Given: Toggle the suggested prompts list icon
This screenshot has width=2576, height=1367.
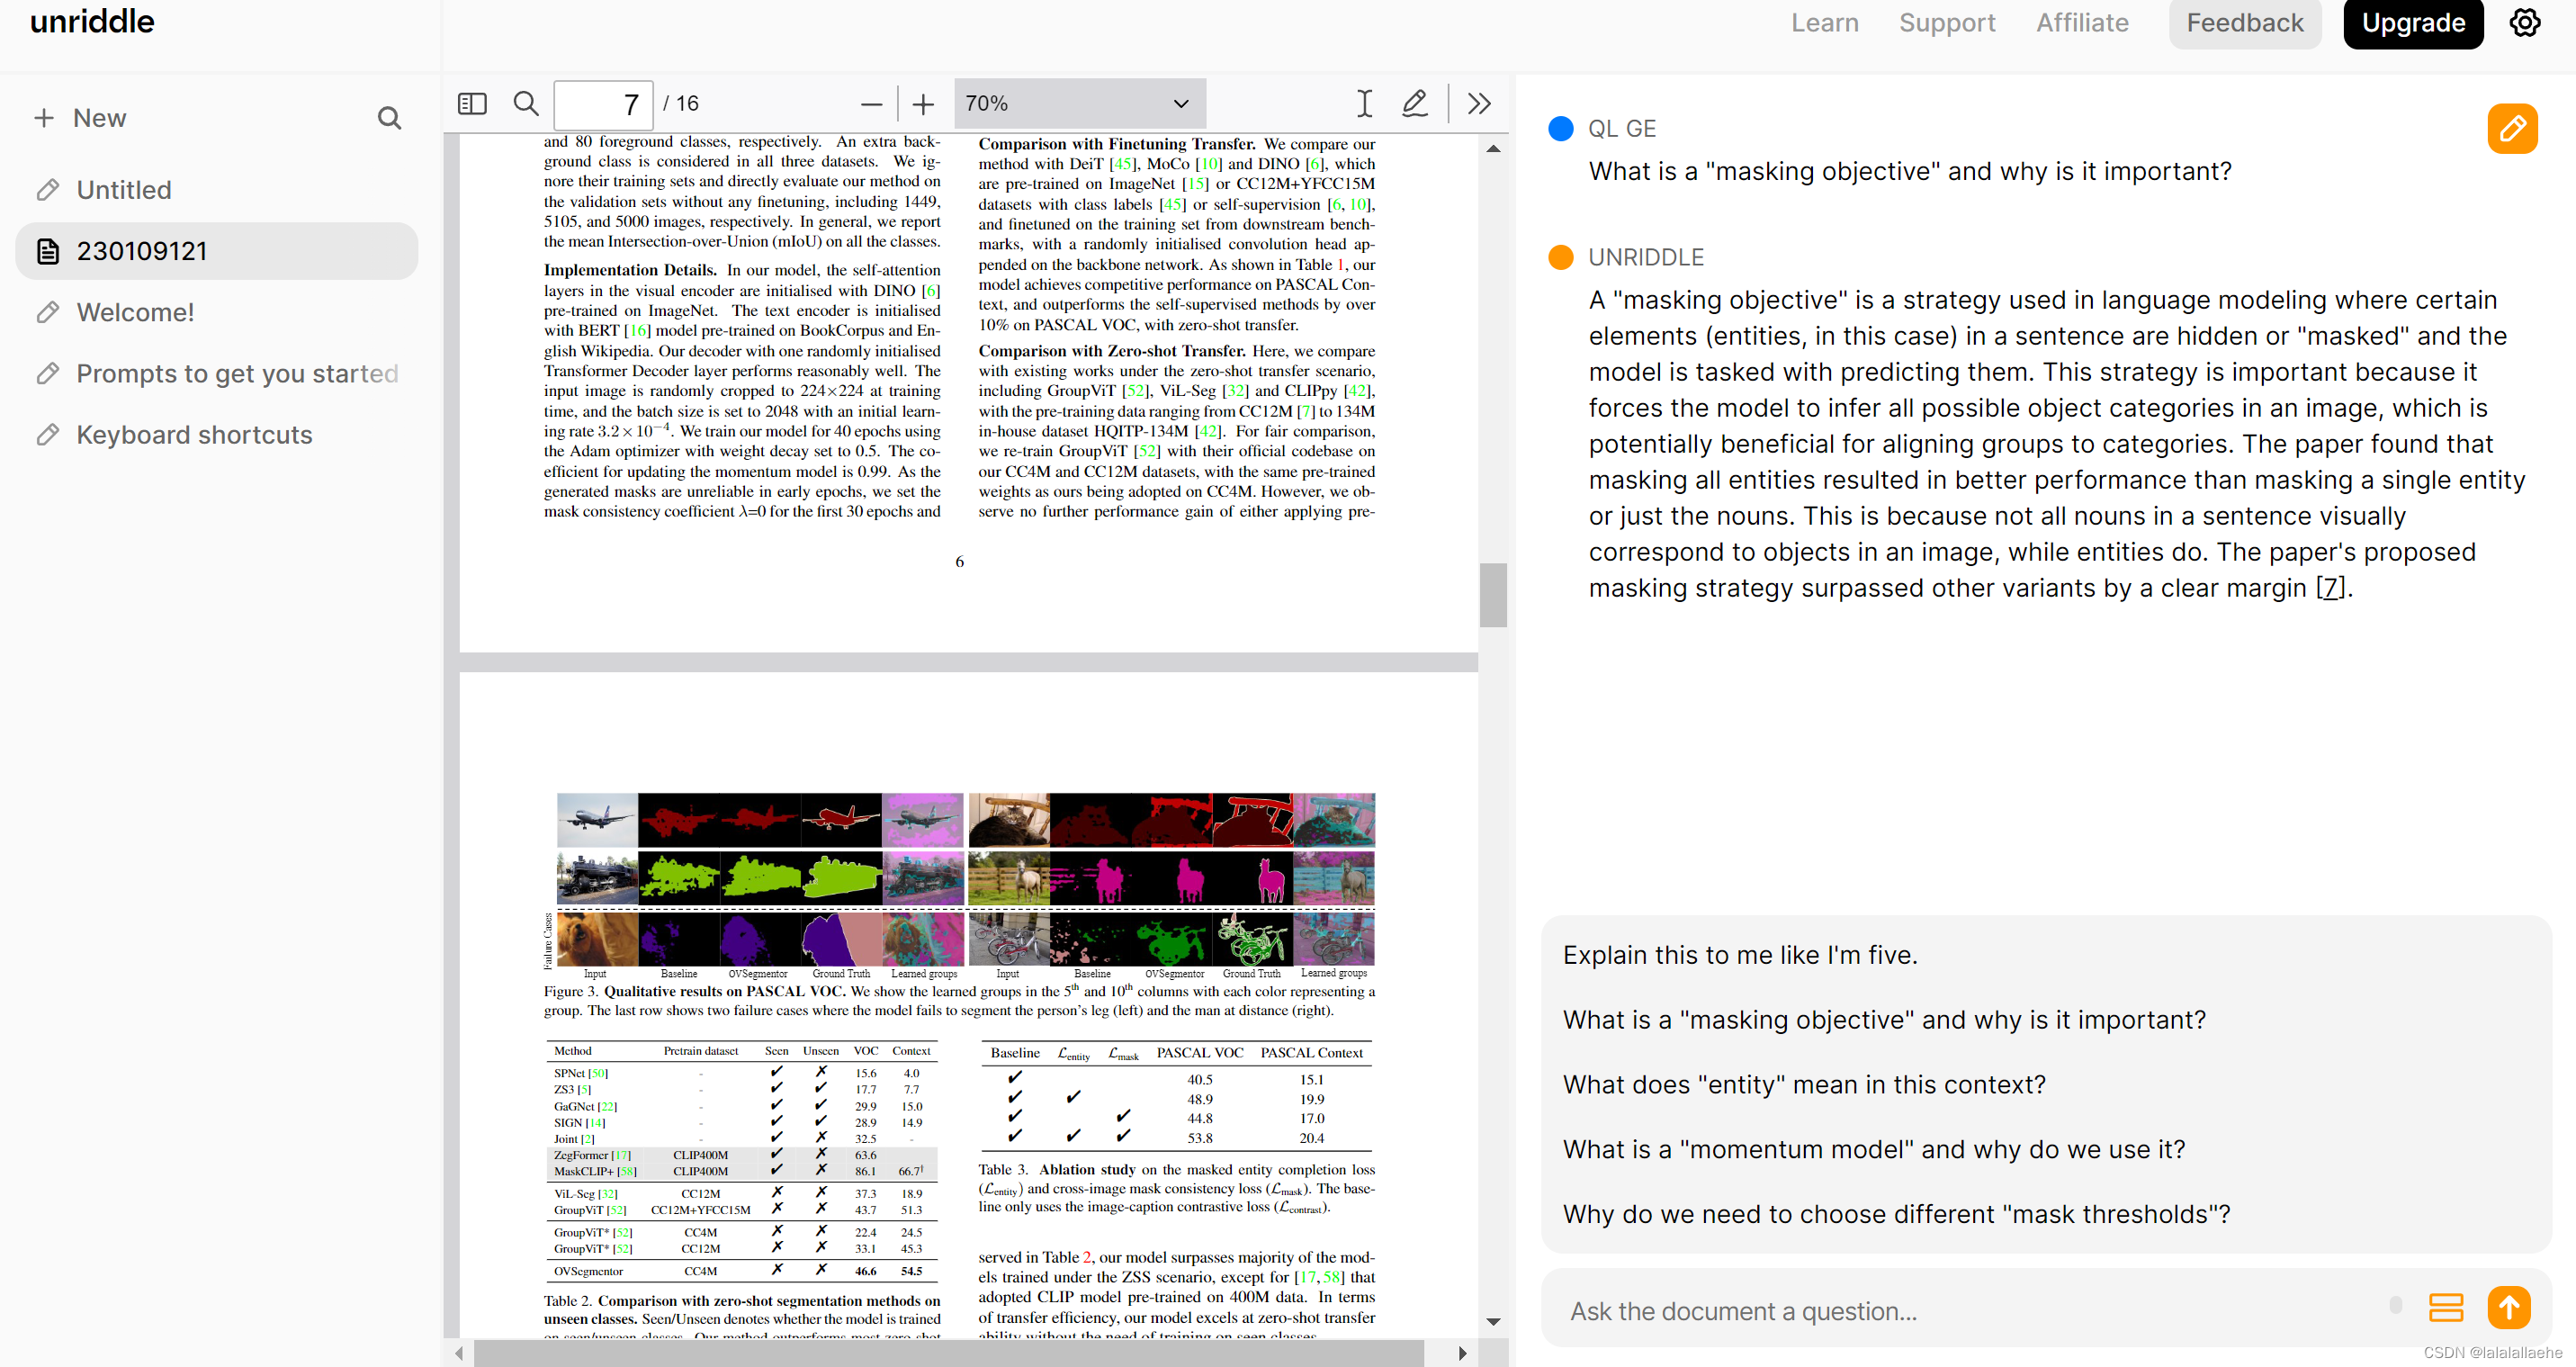Looking at the screenshot, I should coord(2446,1308).
